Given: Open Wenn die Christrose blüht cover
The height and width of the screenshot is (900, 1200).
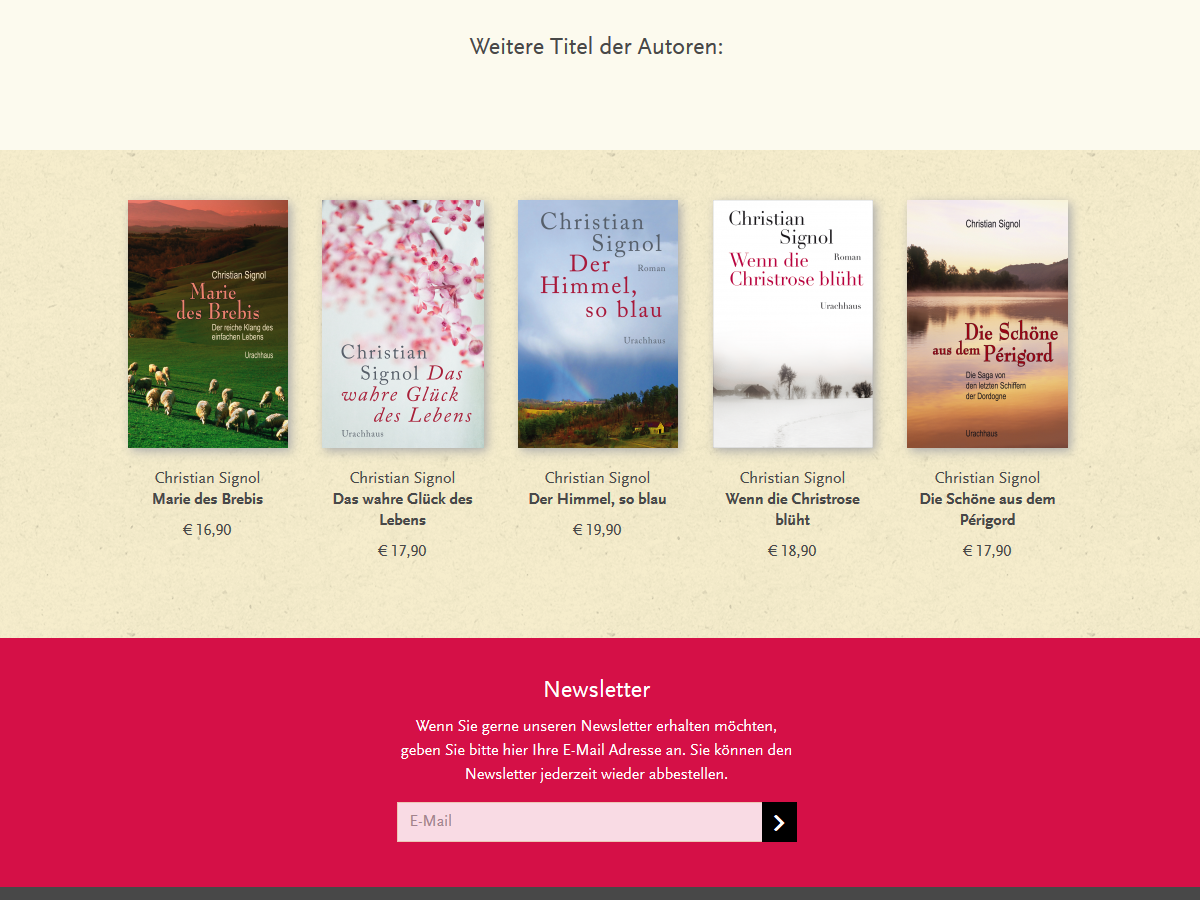Looking at the screenshot, I should click(793, 324).
